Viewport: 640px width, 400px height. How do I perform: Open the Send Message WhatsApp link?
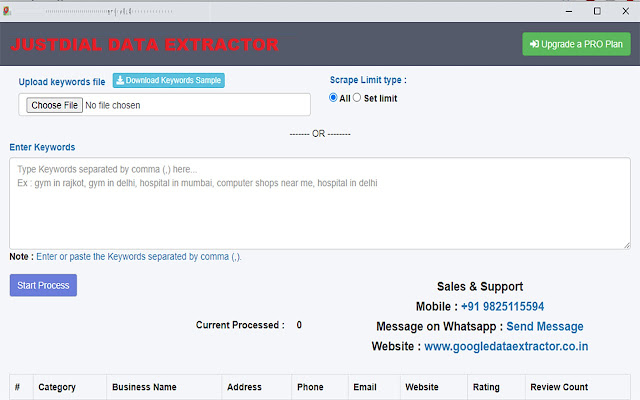545,326
